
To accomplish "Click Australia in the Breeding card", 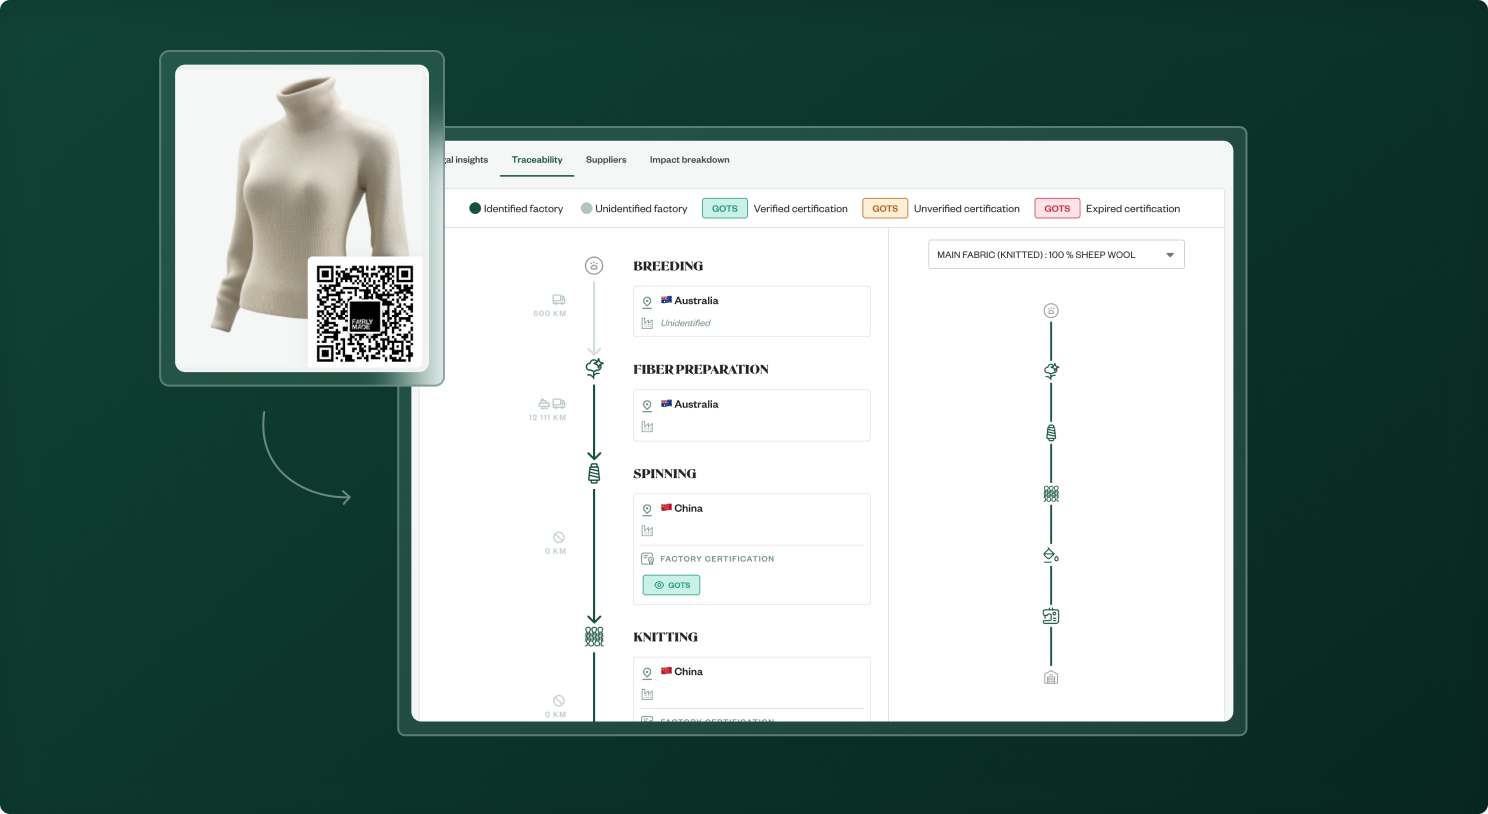I will coord(696,301).
